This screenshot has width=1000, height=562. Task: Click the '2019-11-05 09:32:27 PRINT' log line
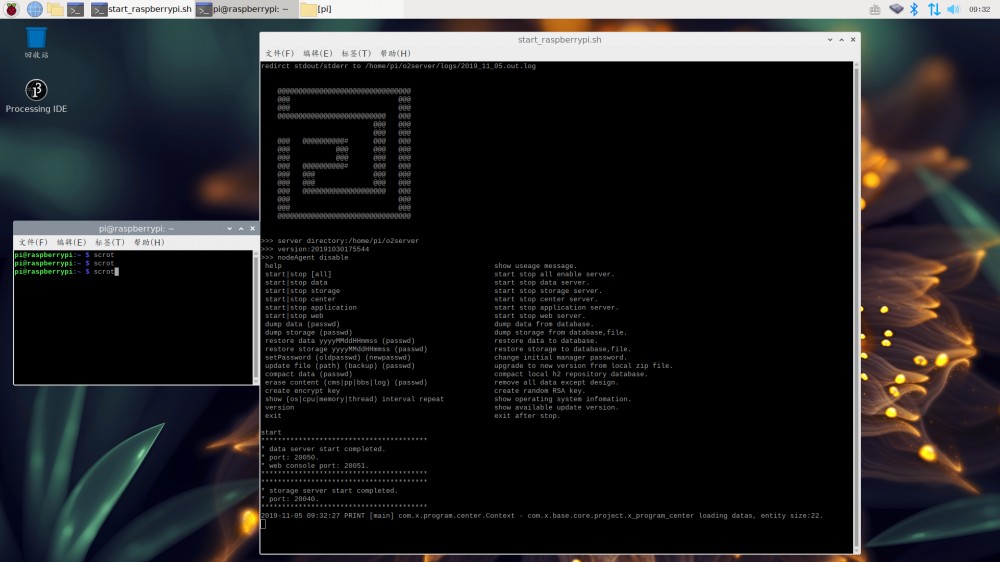click(542, 515)
